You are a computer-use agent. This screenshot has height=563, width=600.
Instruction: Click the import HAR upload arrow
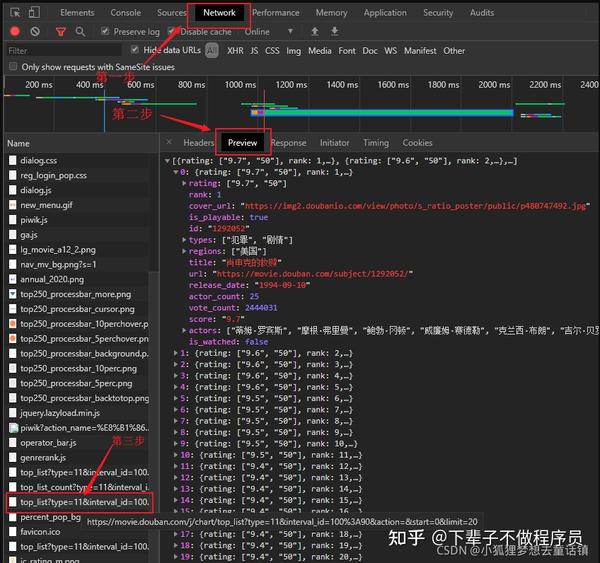(x=315, y=31)
